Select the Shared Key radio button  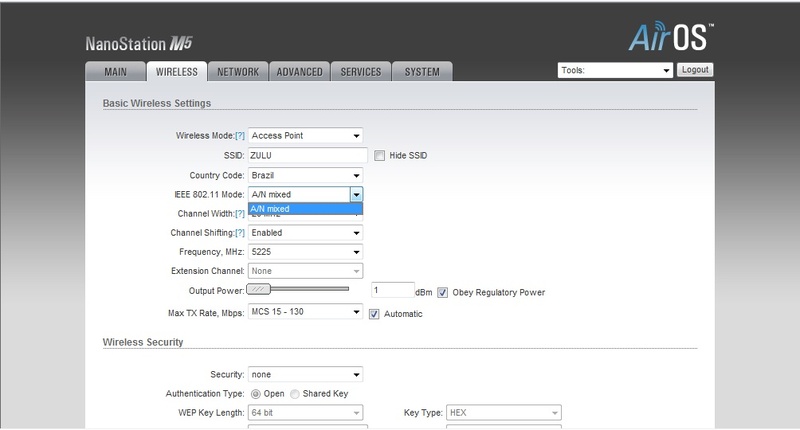294,394
